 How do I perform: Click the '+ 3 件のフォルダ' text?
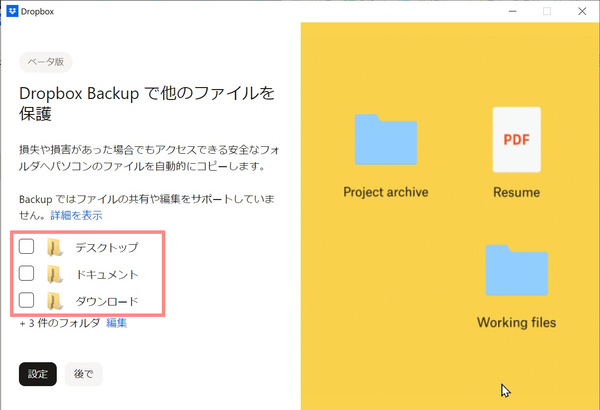[x=60, y=323]
